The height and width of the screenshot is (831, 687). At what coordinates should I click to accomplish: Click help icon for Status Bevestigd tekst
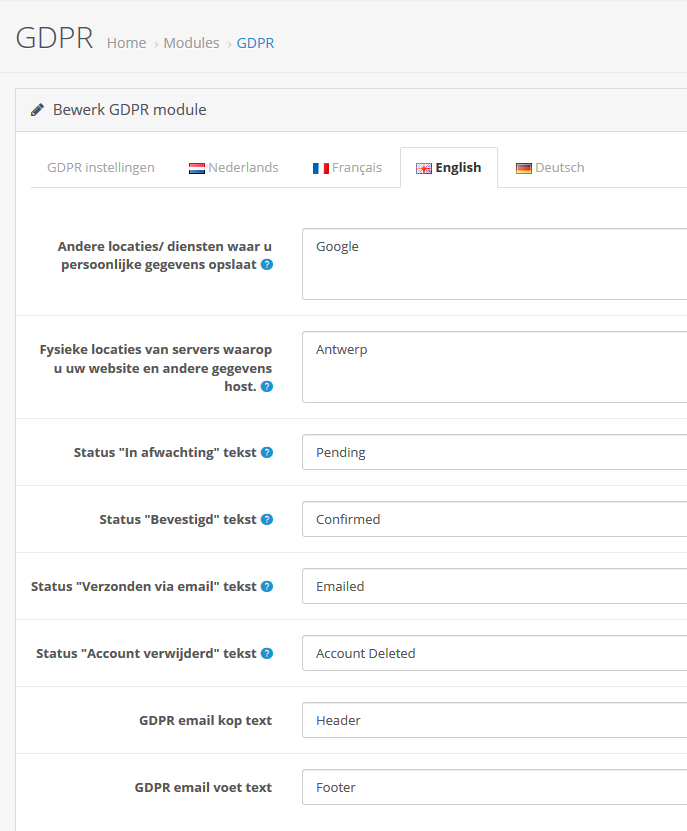click(x=267, y=519)
